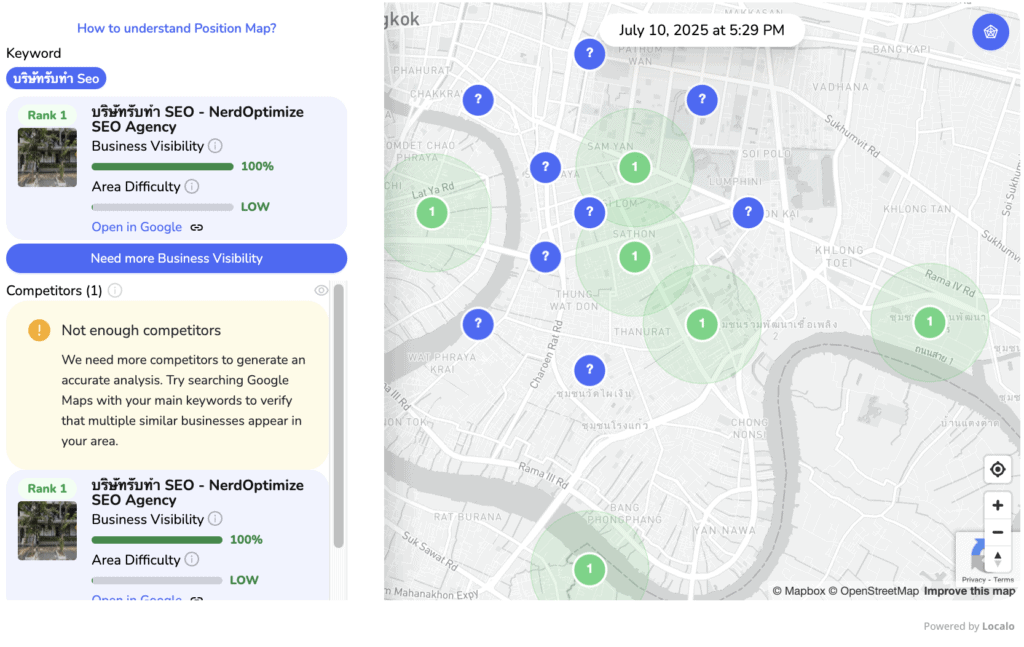This screenshot has width=1024, height=647.
Task: Show Area Difficulty info in the keyword result card
Action: pos(191,187)
